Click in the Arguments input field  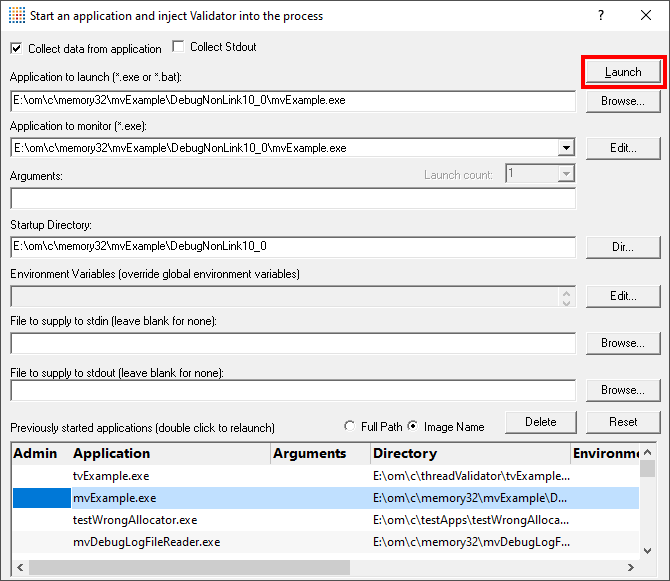coord(293,198)
